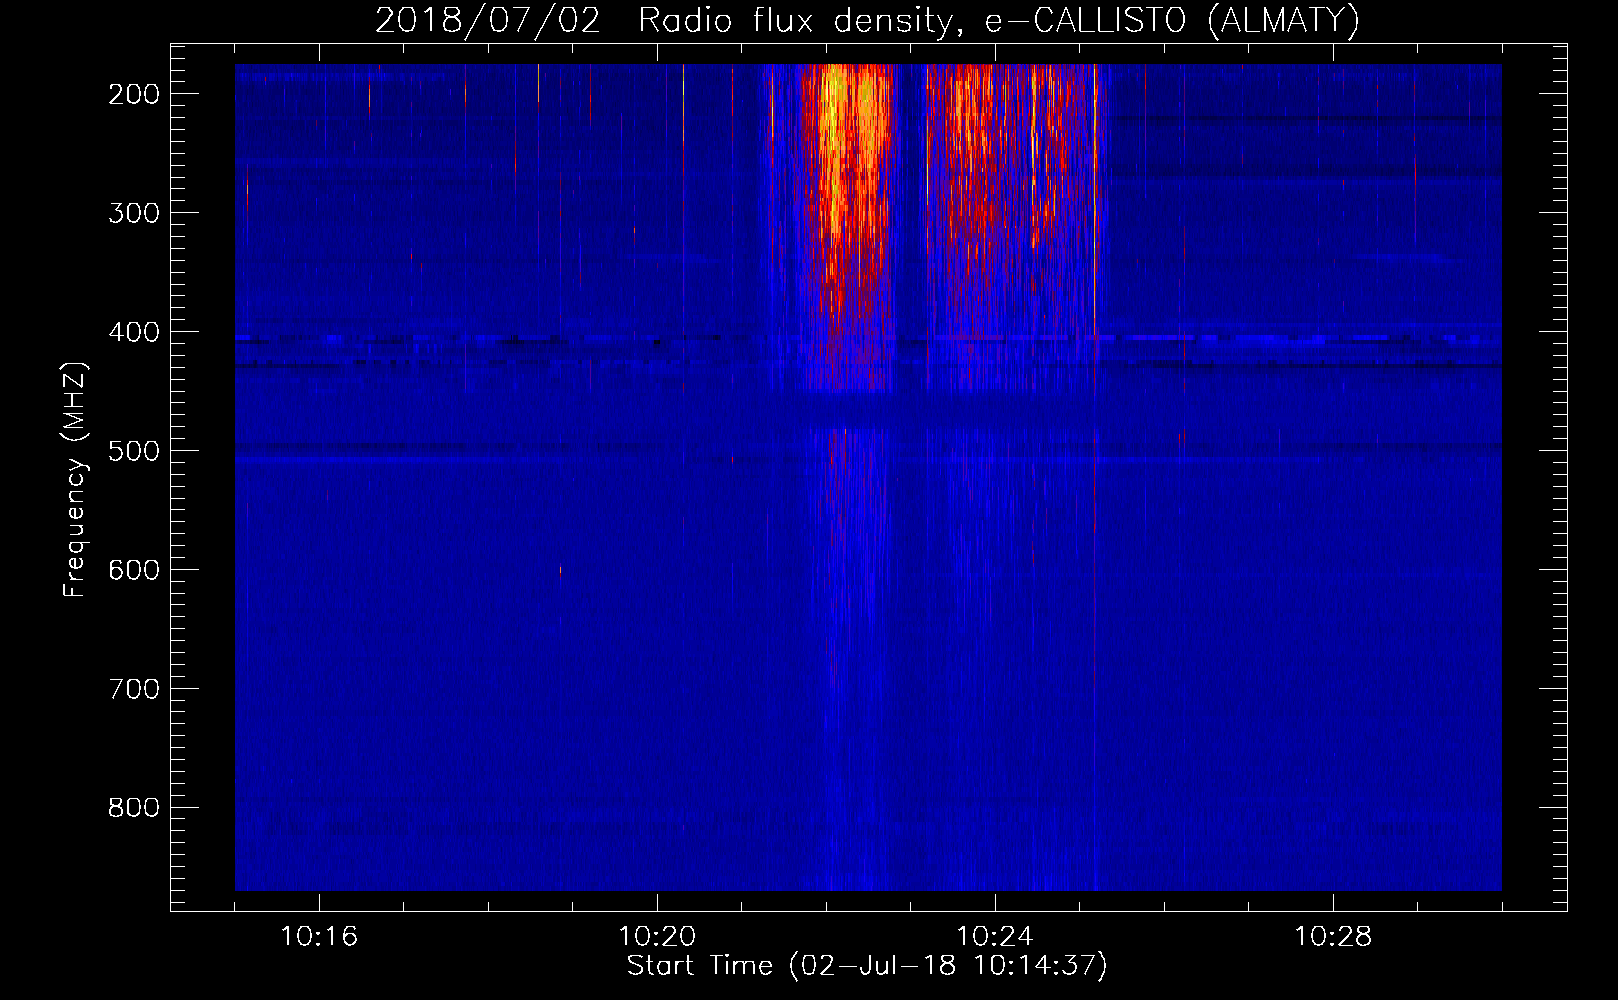Click the 10:20 time tick label
This screenshot has height=1000, width=1618.
[x=657, y=937]
